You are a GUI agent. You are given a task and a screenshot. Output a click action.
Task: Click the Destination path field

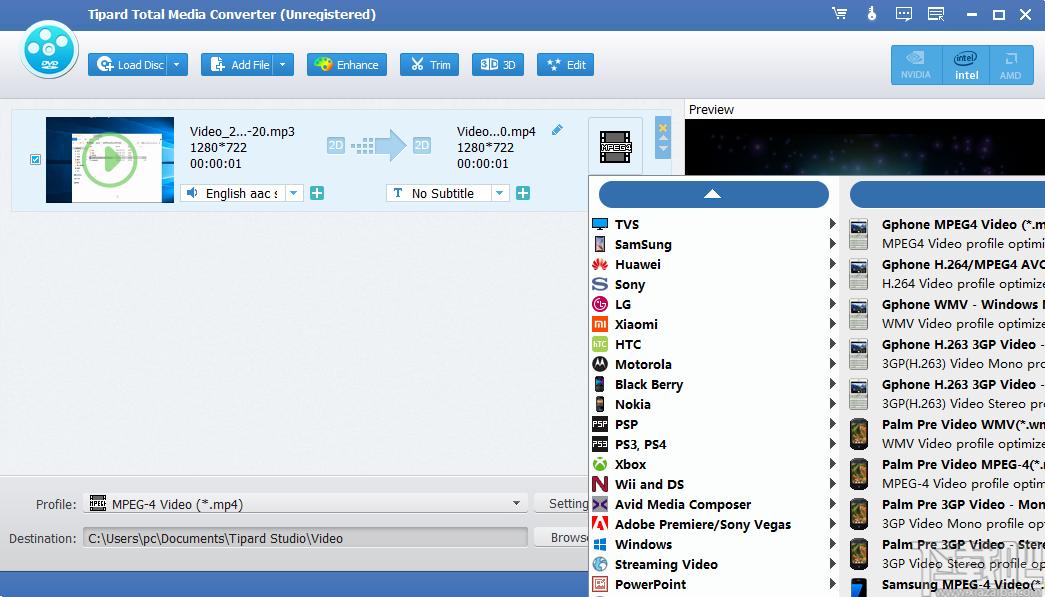click(x=306, y=538)
